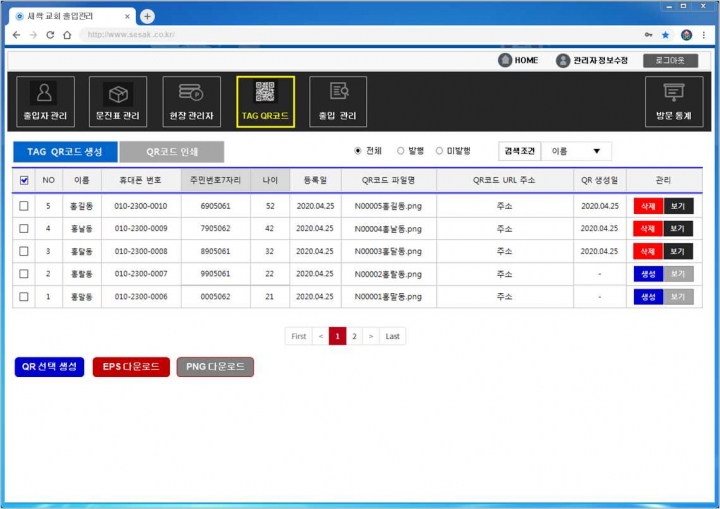Open 관리자 정보수정 user icon
Screen dimensions: 720x509
tap(562, 60)
